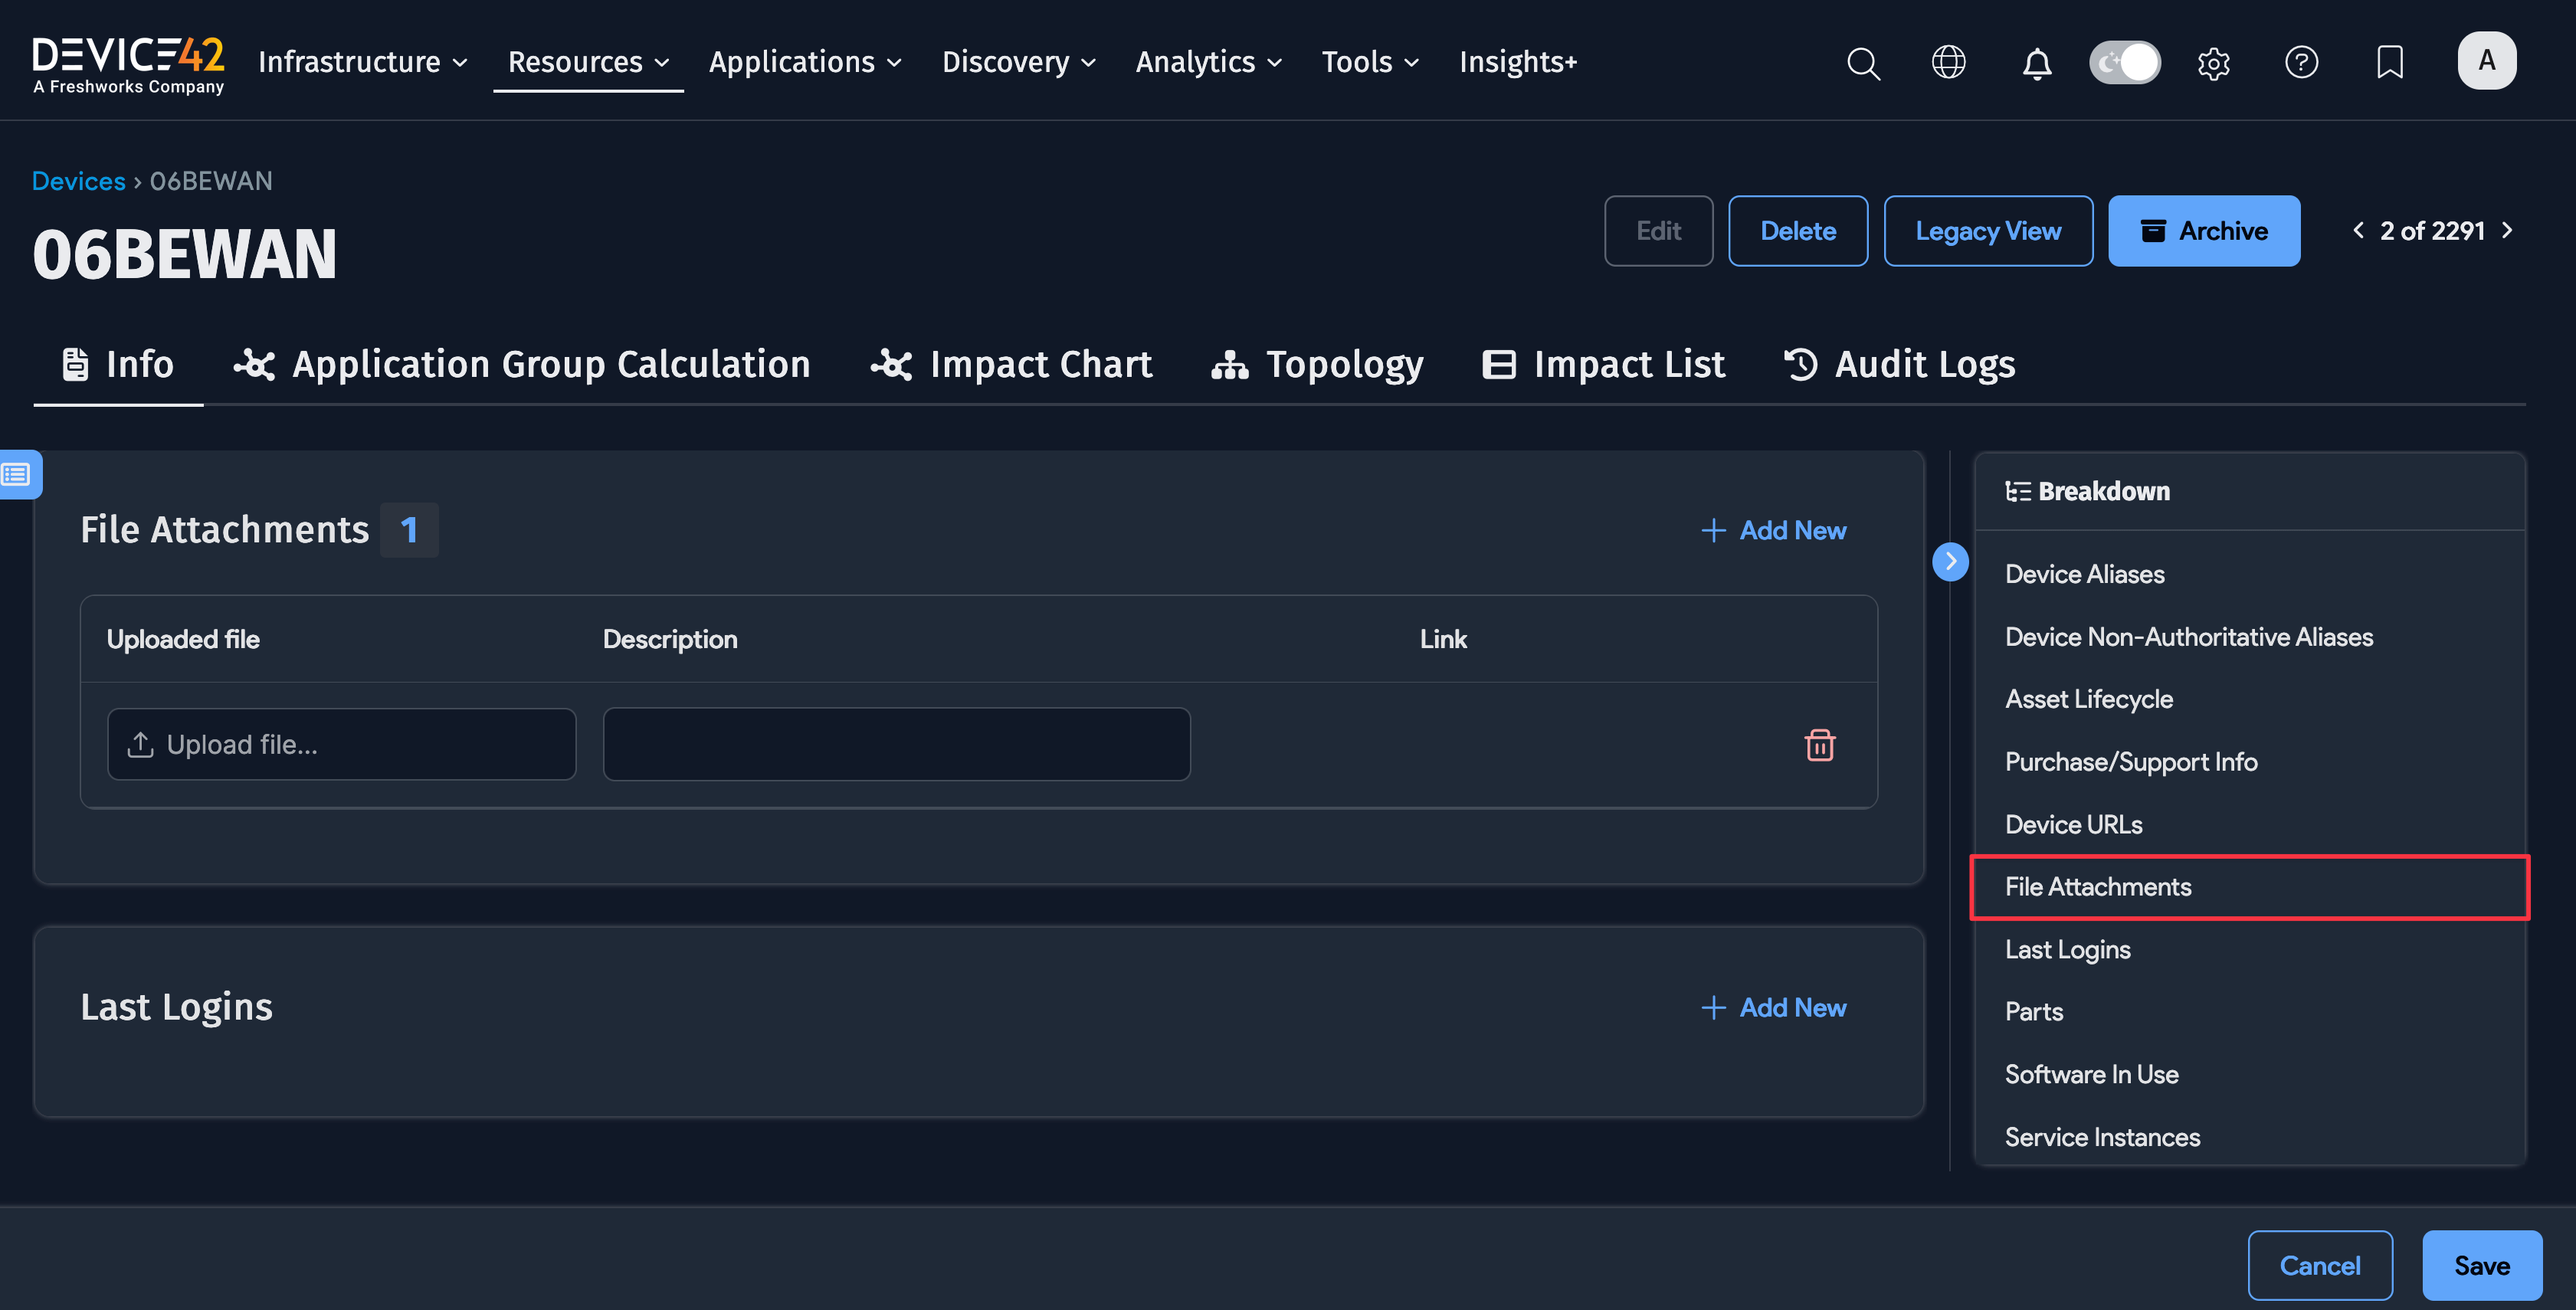
Task: Expand the Analytics dropdown
Action: click(1208, 62)
